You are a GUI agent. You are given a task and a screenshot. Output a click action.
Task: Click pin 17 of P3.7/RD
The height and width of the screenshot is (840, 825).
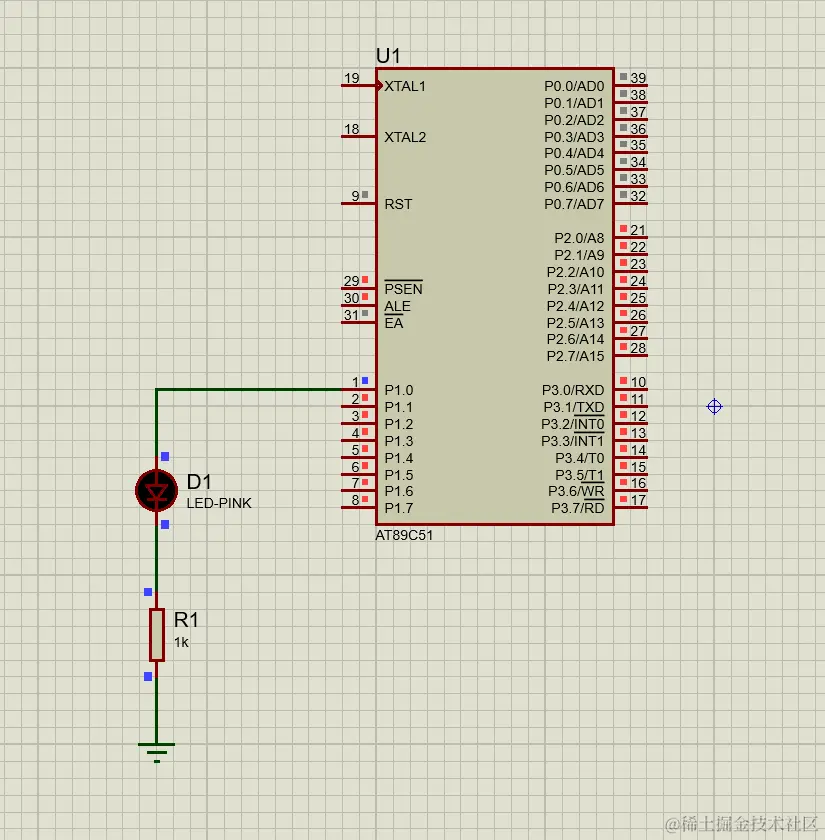631,507
